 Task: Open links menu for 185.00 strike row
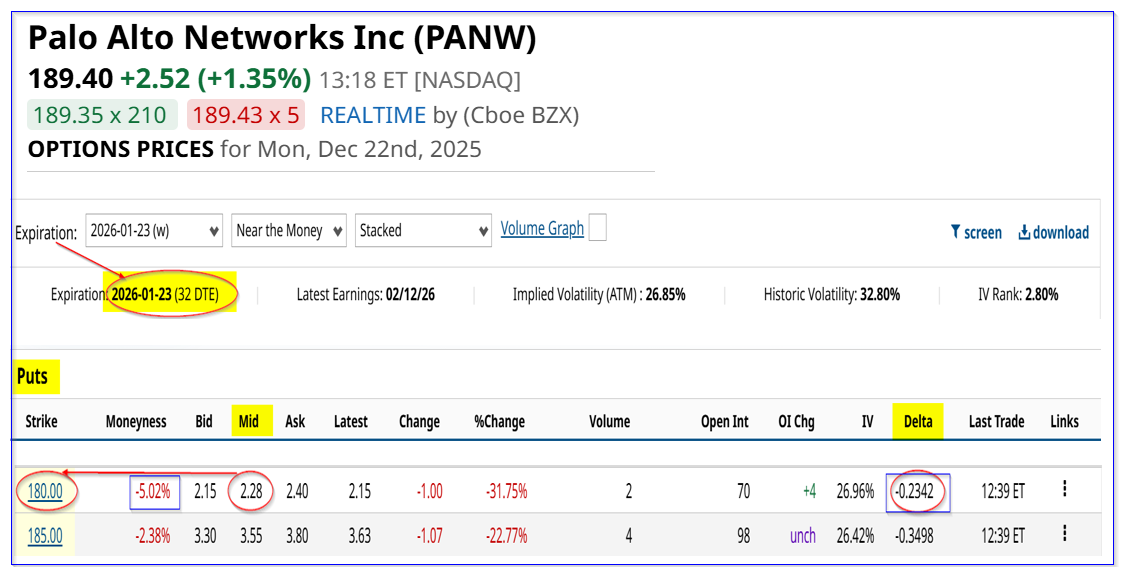point(1065,536)
